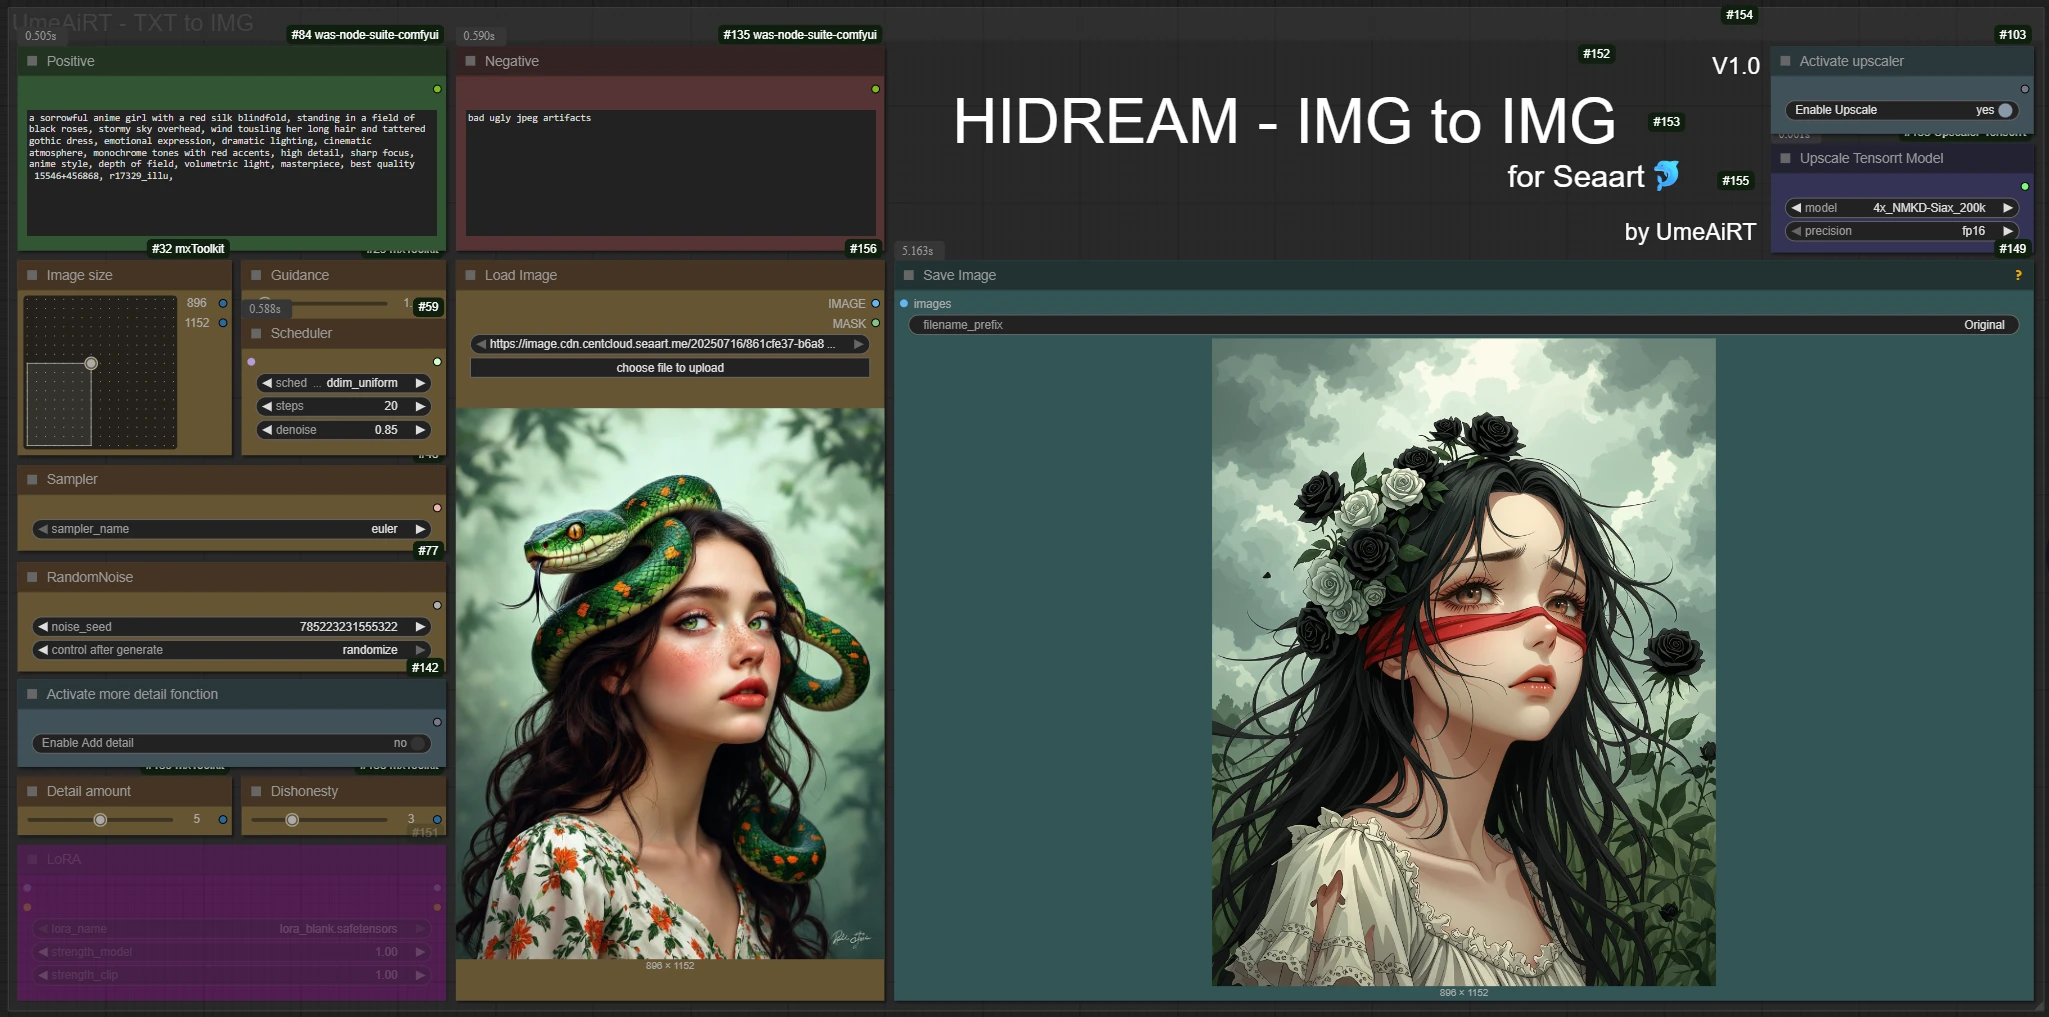Open the upscale model 4x_NMKD-Siax_200k dropdown
This screenshot has height=1017, width=2049.
point(1901,208)
